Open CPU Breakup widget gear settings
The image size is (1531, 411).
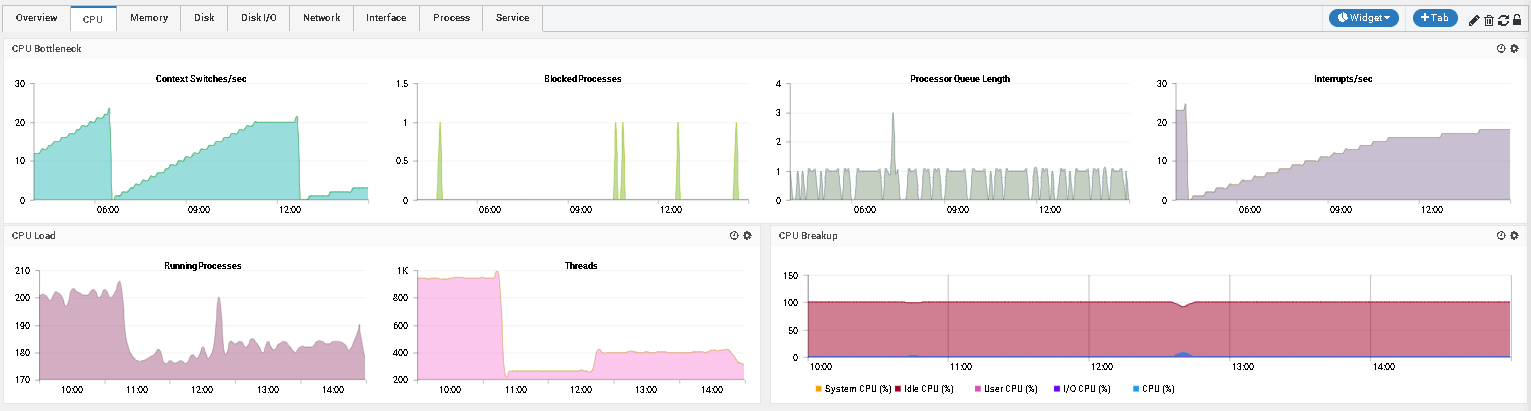1514,236
